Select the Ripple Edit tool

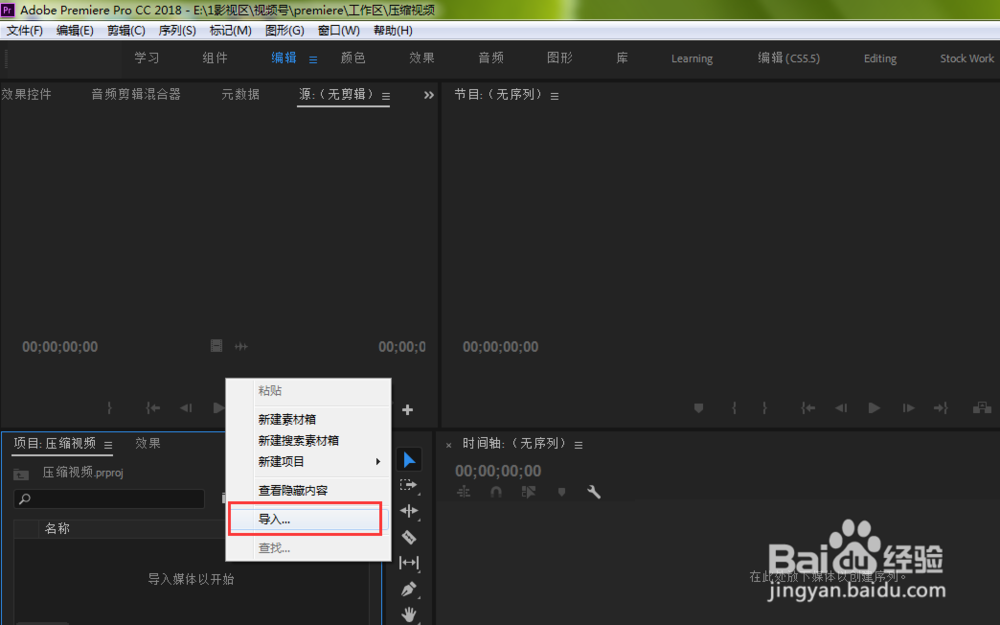click(409, 511)
